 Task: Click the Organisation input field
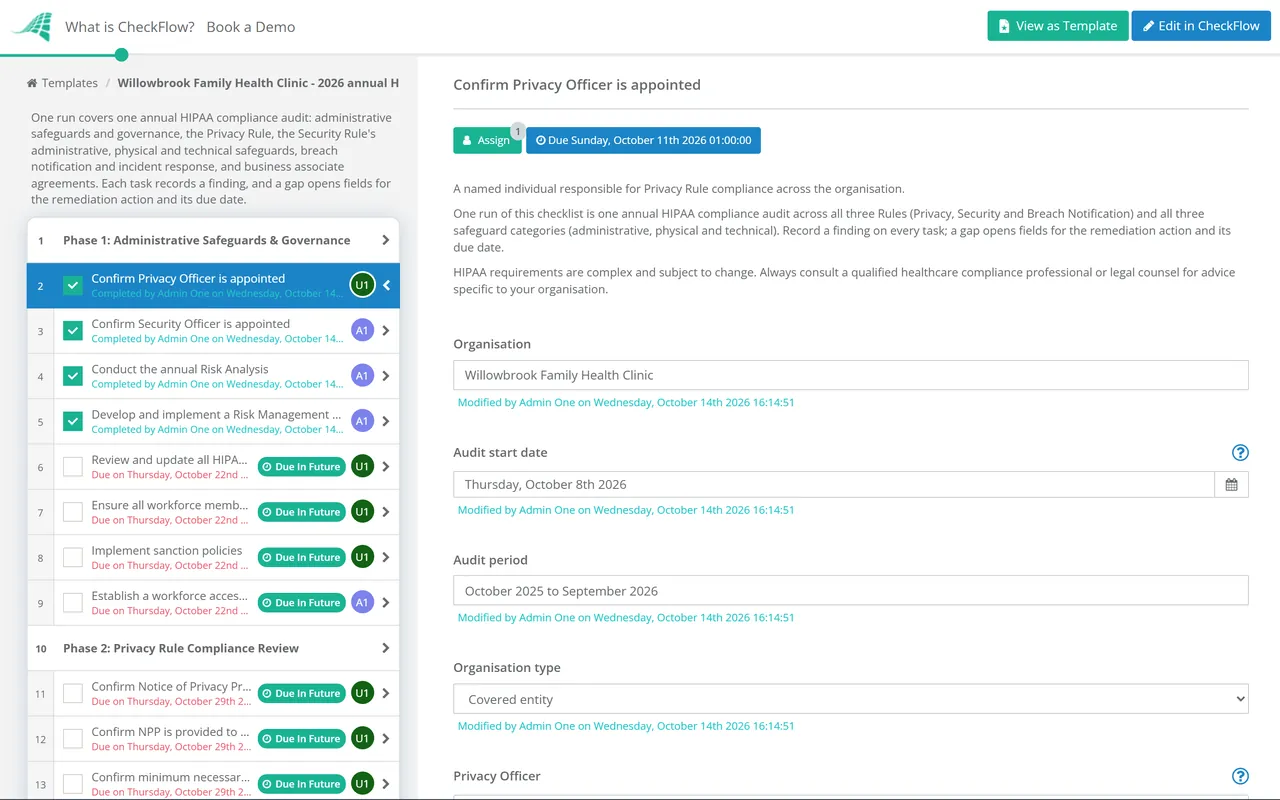pyautogui.click(x=851, y=375)
